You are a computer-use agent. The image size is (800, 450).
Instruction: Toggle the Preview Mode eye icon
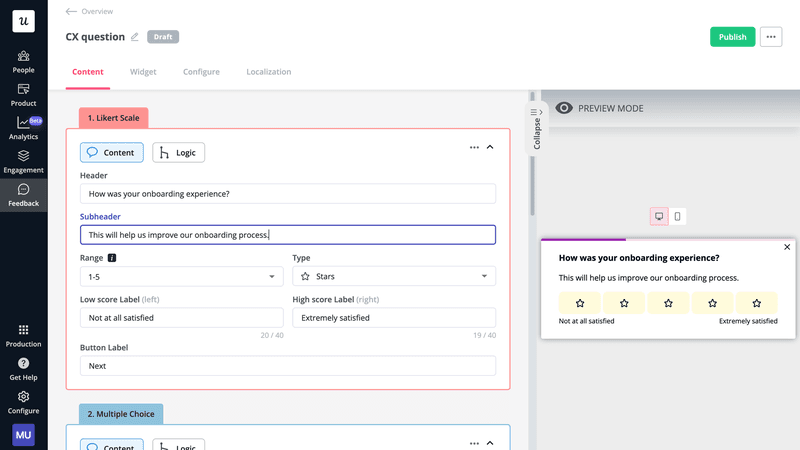click(x=564, y=108)
